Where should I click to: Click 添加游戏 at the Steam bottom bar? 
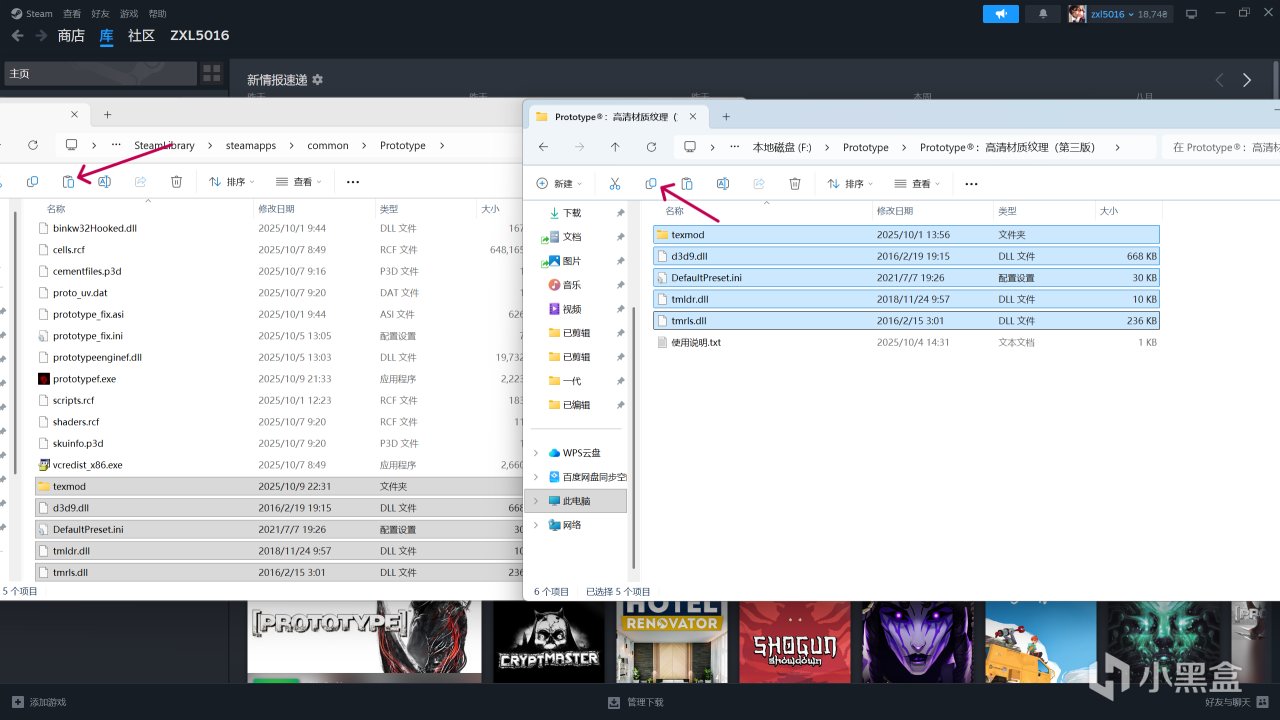point(39,702)
